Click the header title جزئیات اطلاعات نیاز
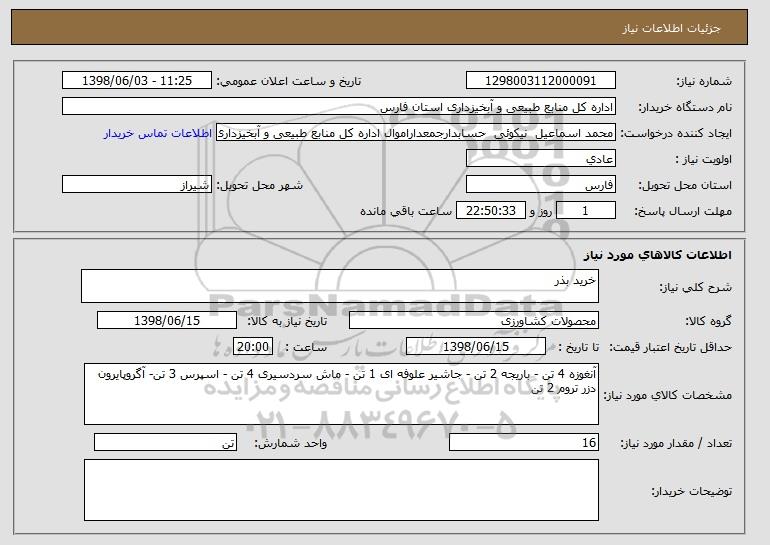 [x=672, y=28]
